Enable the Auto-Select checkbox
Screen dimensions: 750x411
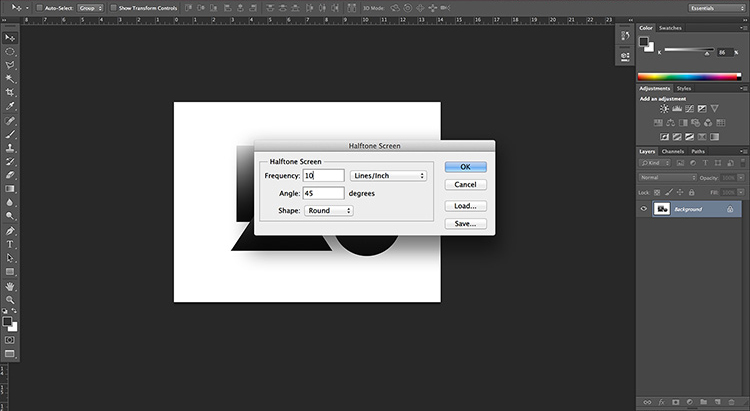[40, 8]
